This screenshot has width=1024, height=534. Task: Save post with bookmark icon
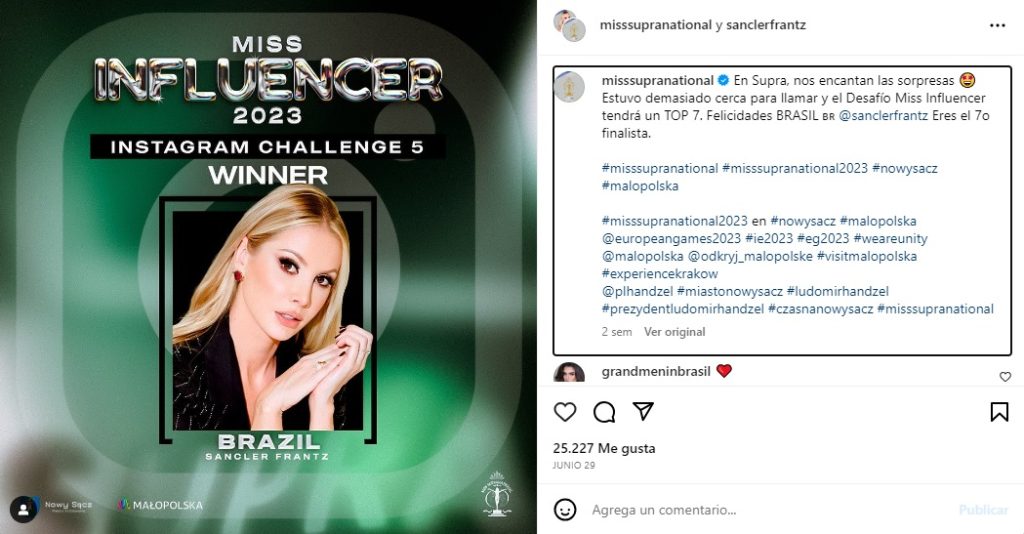click(999, 412)
